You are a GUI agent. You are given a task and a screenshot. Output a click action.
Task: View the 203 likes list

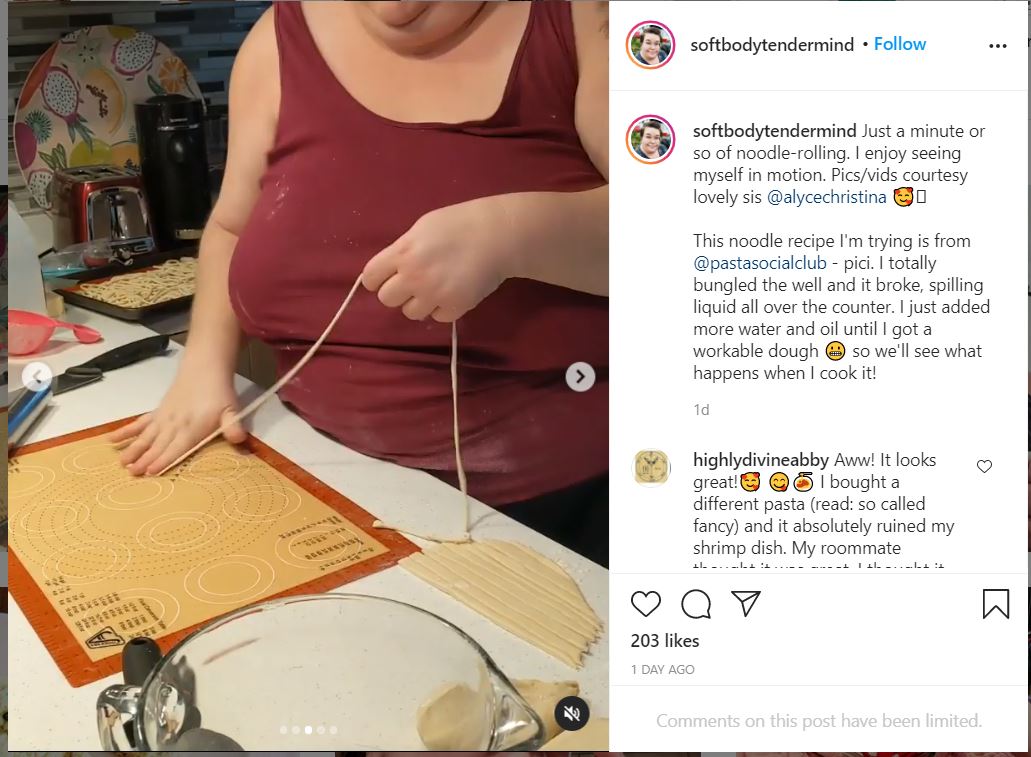click(x=665, y=641)
